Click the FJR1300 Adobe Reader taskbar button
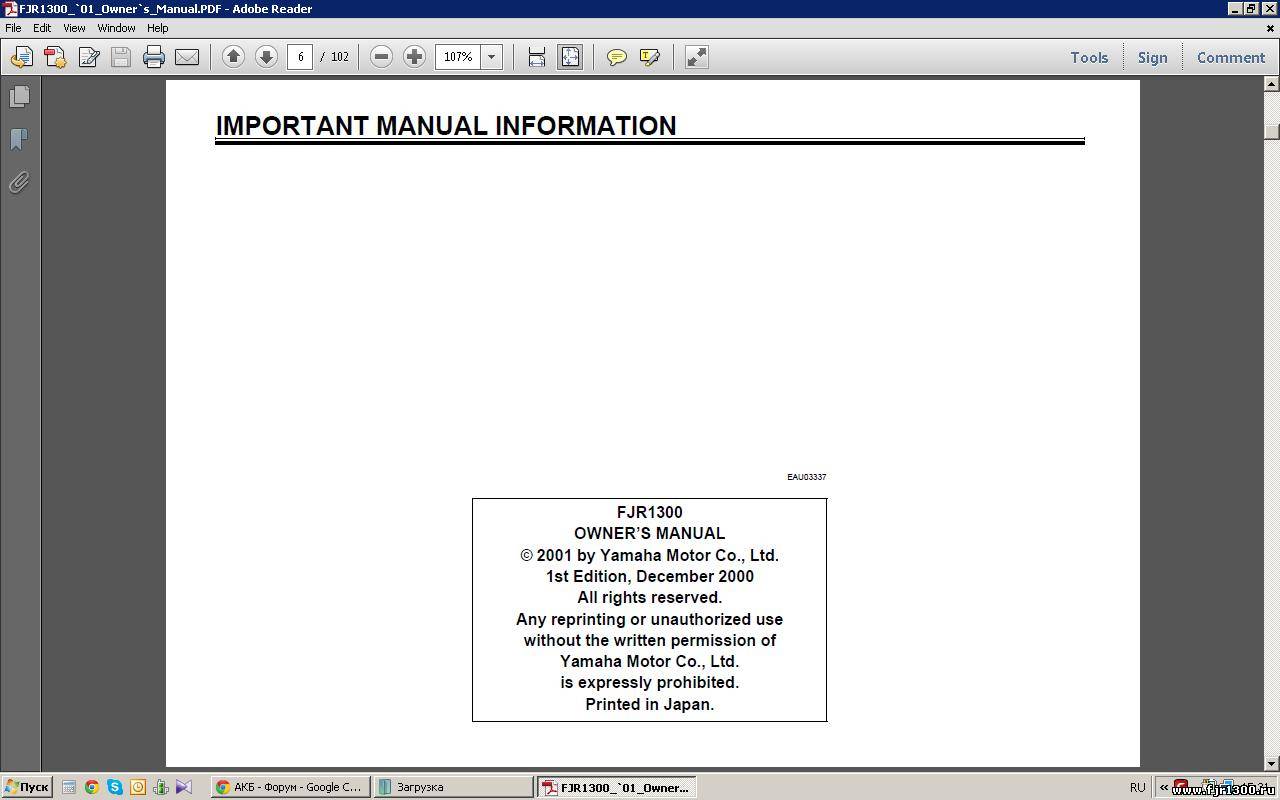 616,787
